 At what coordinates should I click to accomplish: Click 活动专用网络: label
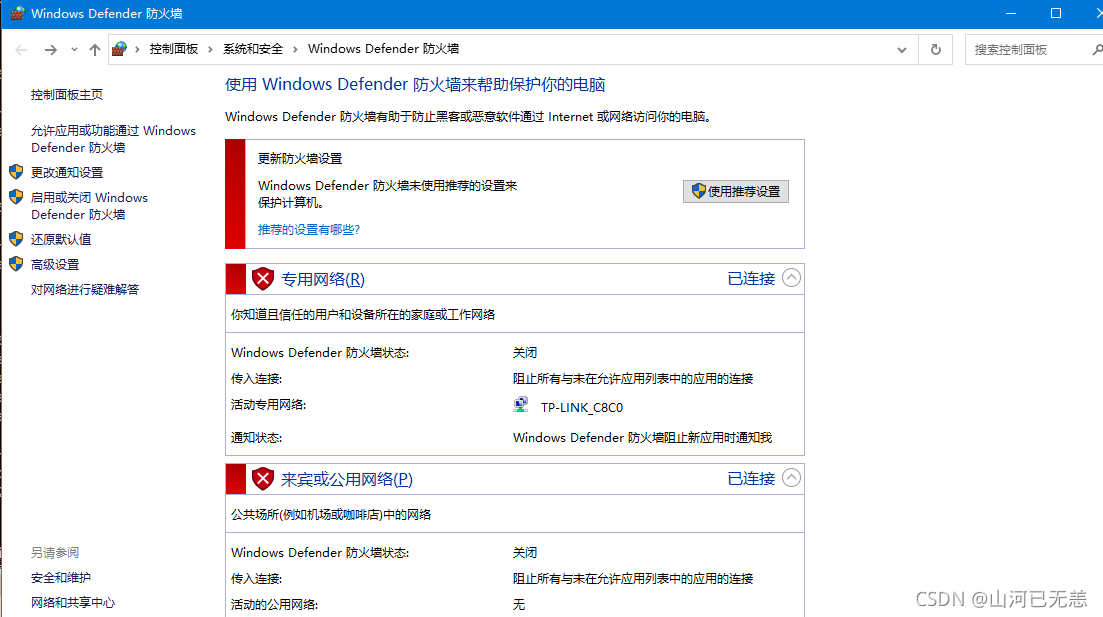pyautogui.click(x=269, y=405)
